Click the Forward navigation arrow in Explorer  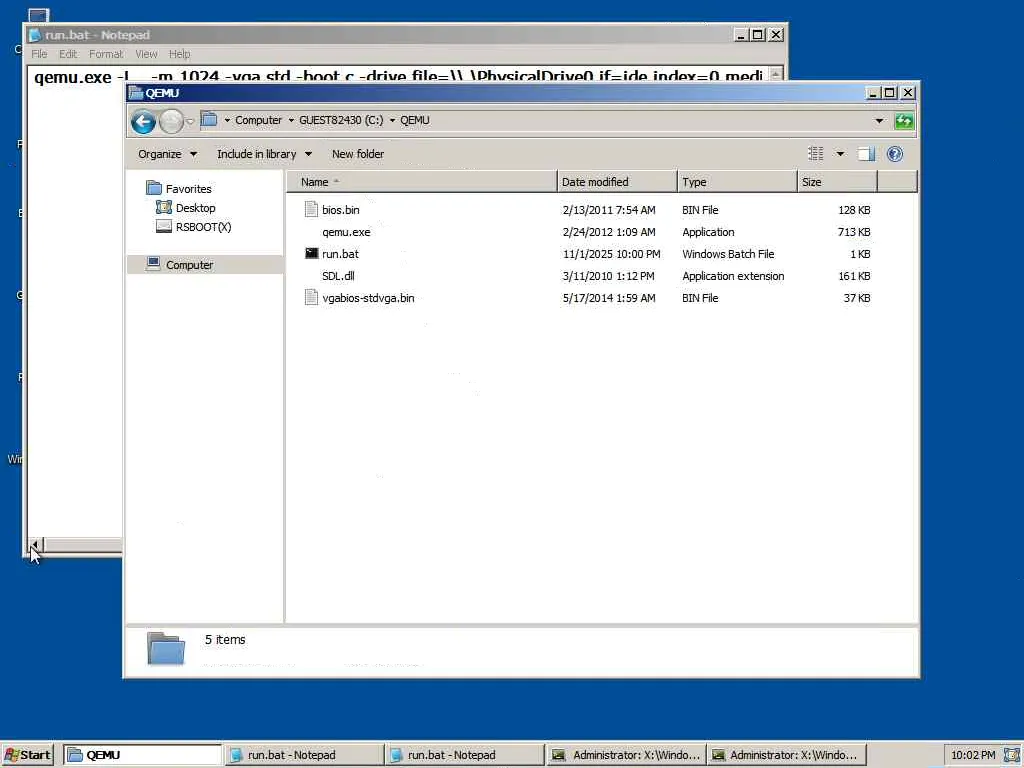click(x=171, y=121)
